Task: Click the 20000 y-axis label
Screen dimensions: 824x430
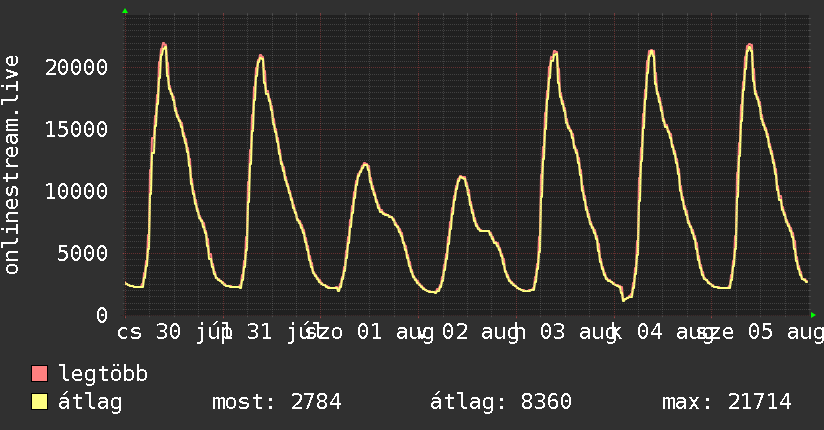Action: click(x=77, y=67)
